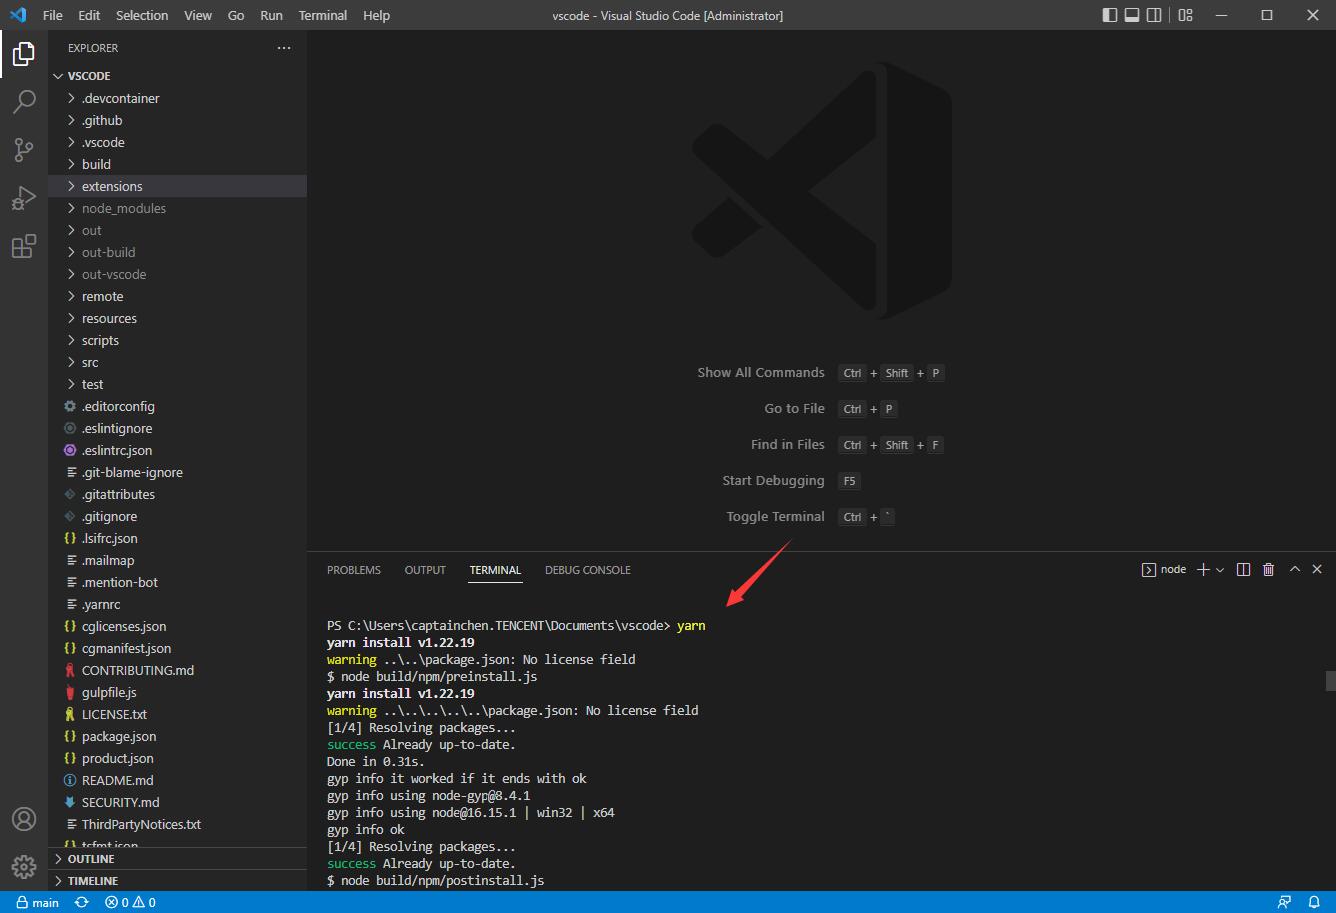This screenshot has width=1336, height=913.
Task: Open the Selection menu
Action: tap(142, 15)
